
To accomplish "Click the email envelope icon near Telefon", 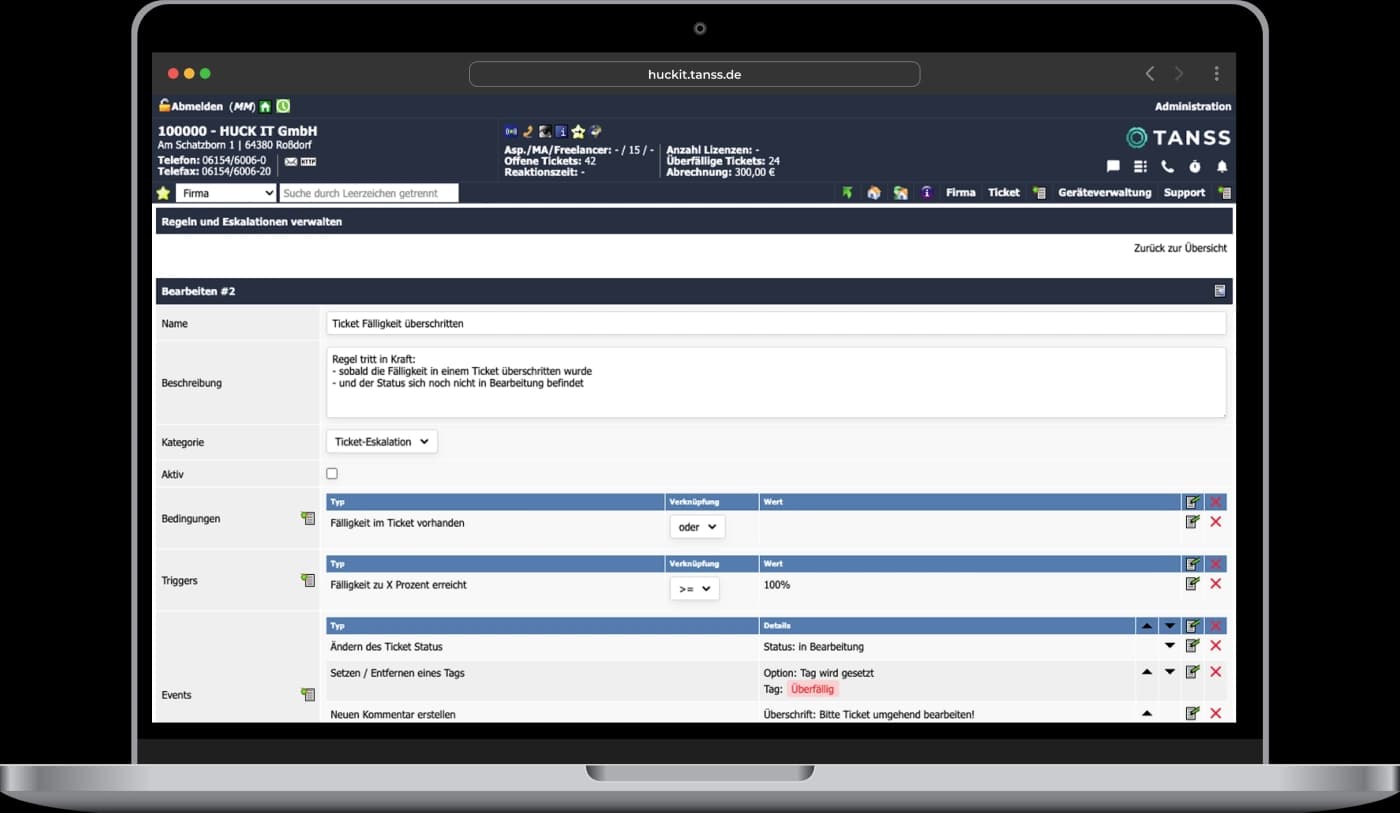I will click(291, 161).
